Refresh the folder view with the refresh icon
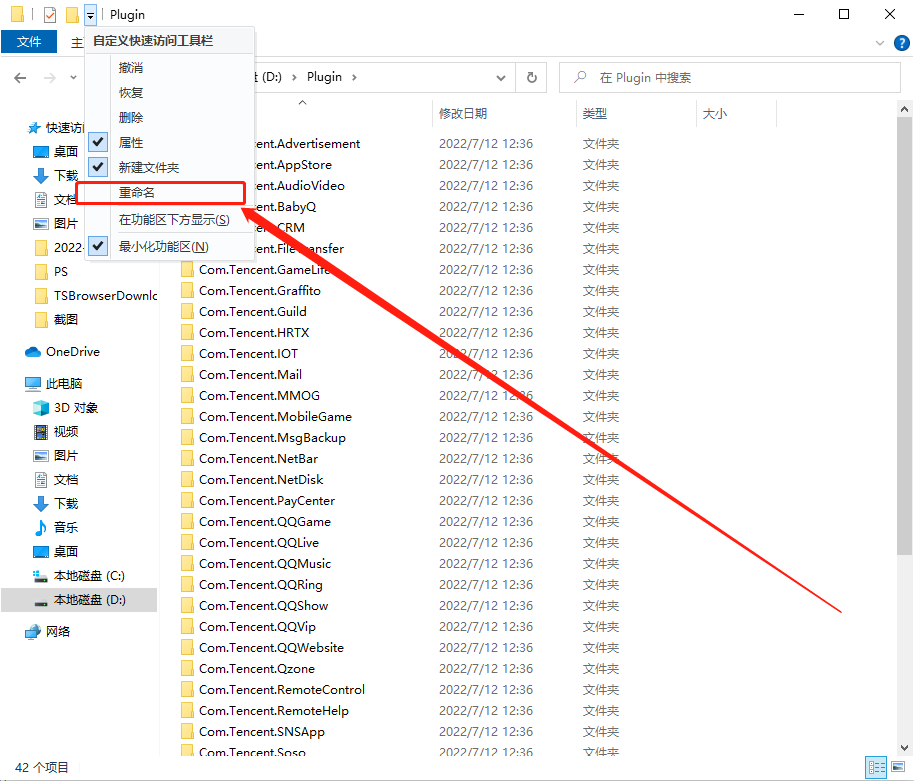 point(531,77)
